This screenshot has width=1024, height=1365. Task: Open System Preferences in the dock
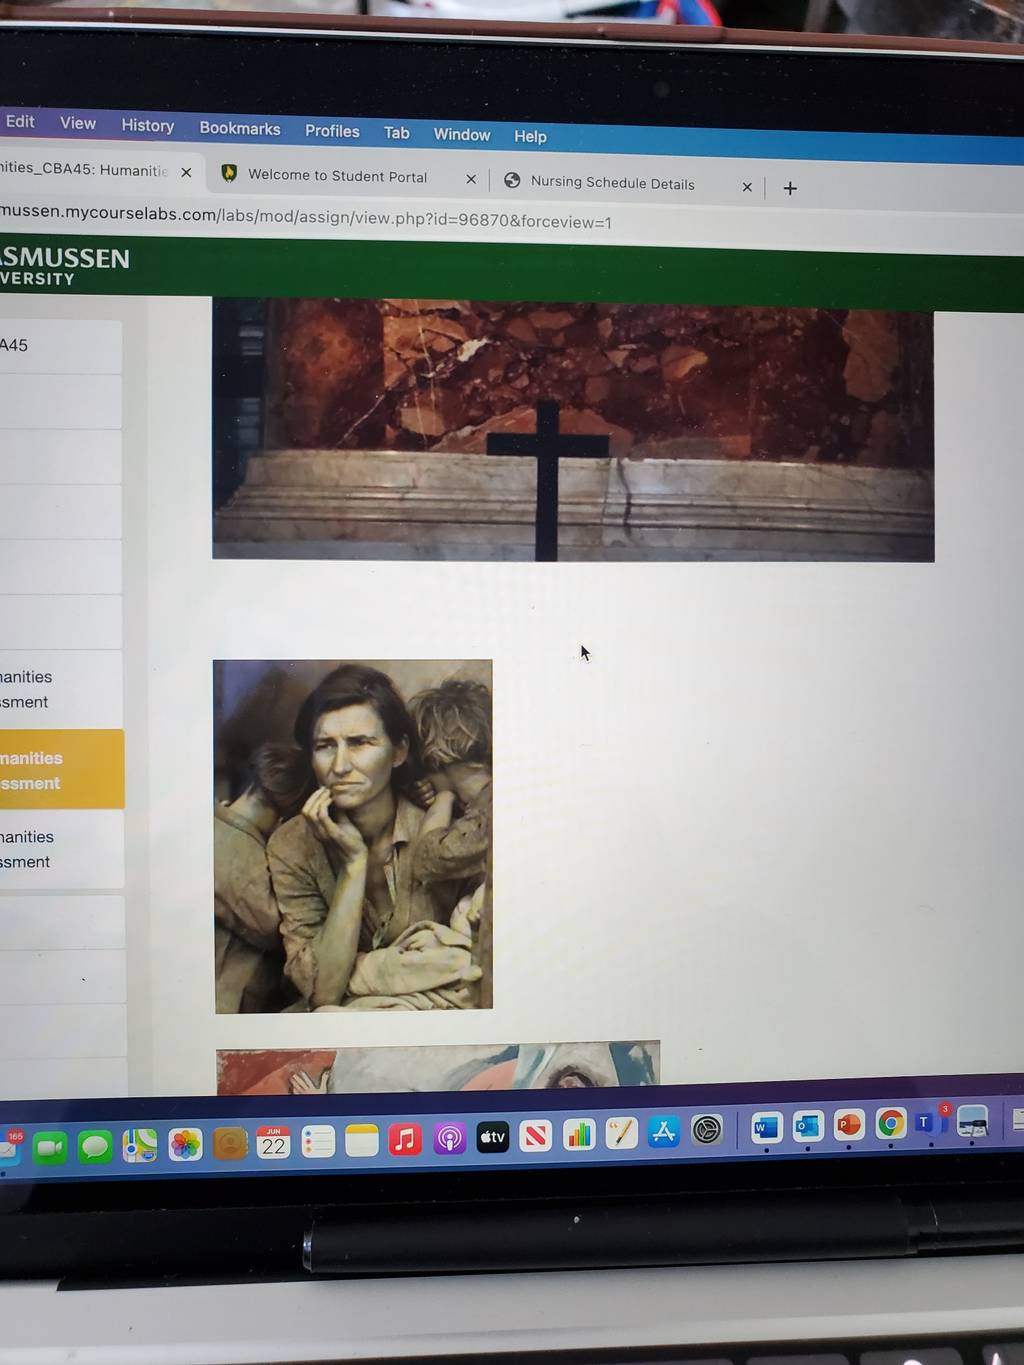tap(706, 1131)
